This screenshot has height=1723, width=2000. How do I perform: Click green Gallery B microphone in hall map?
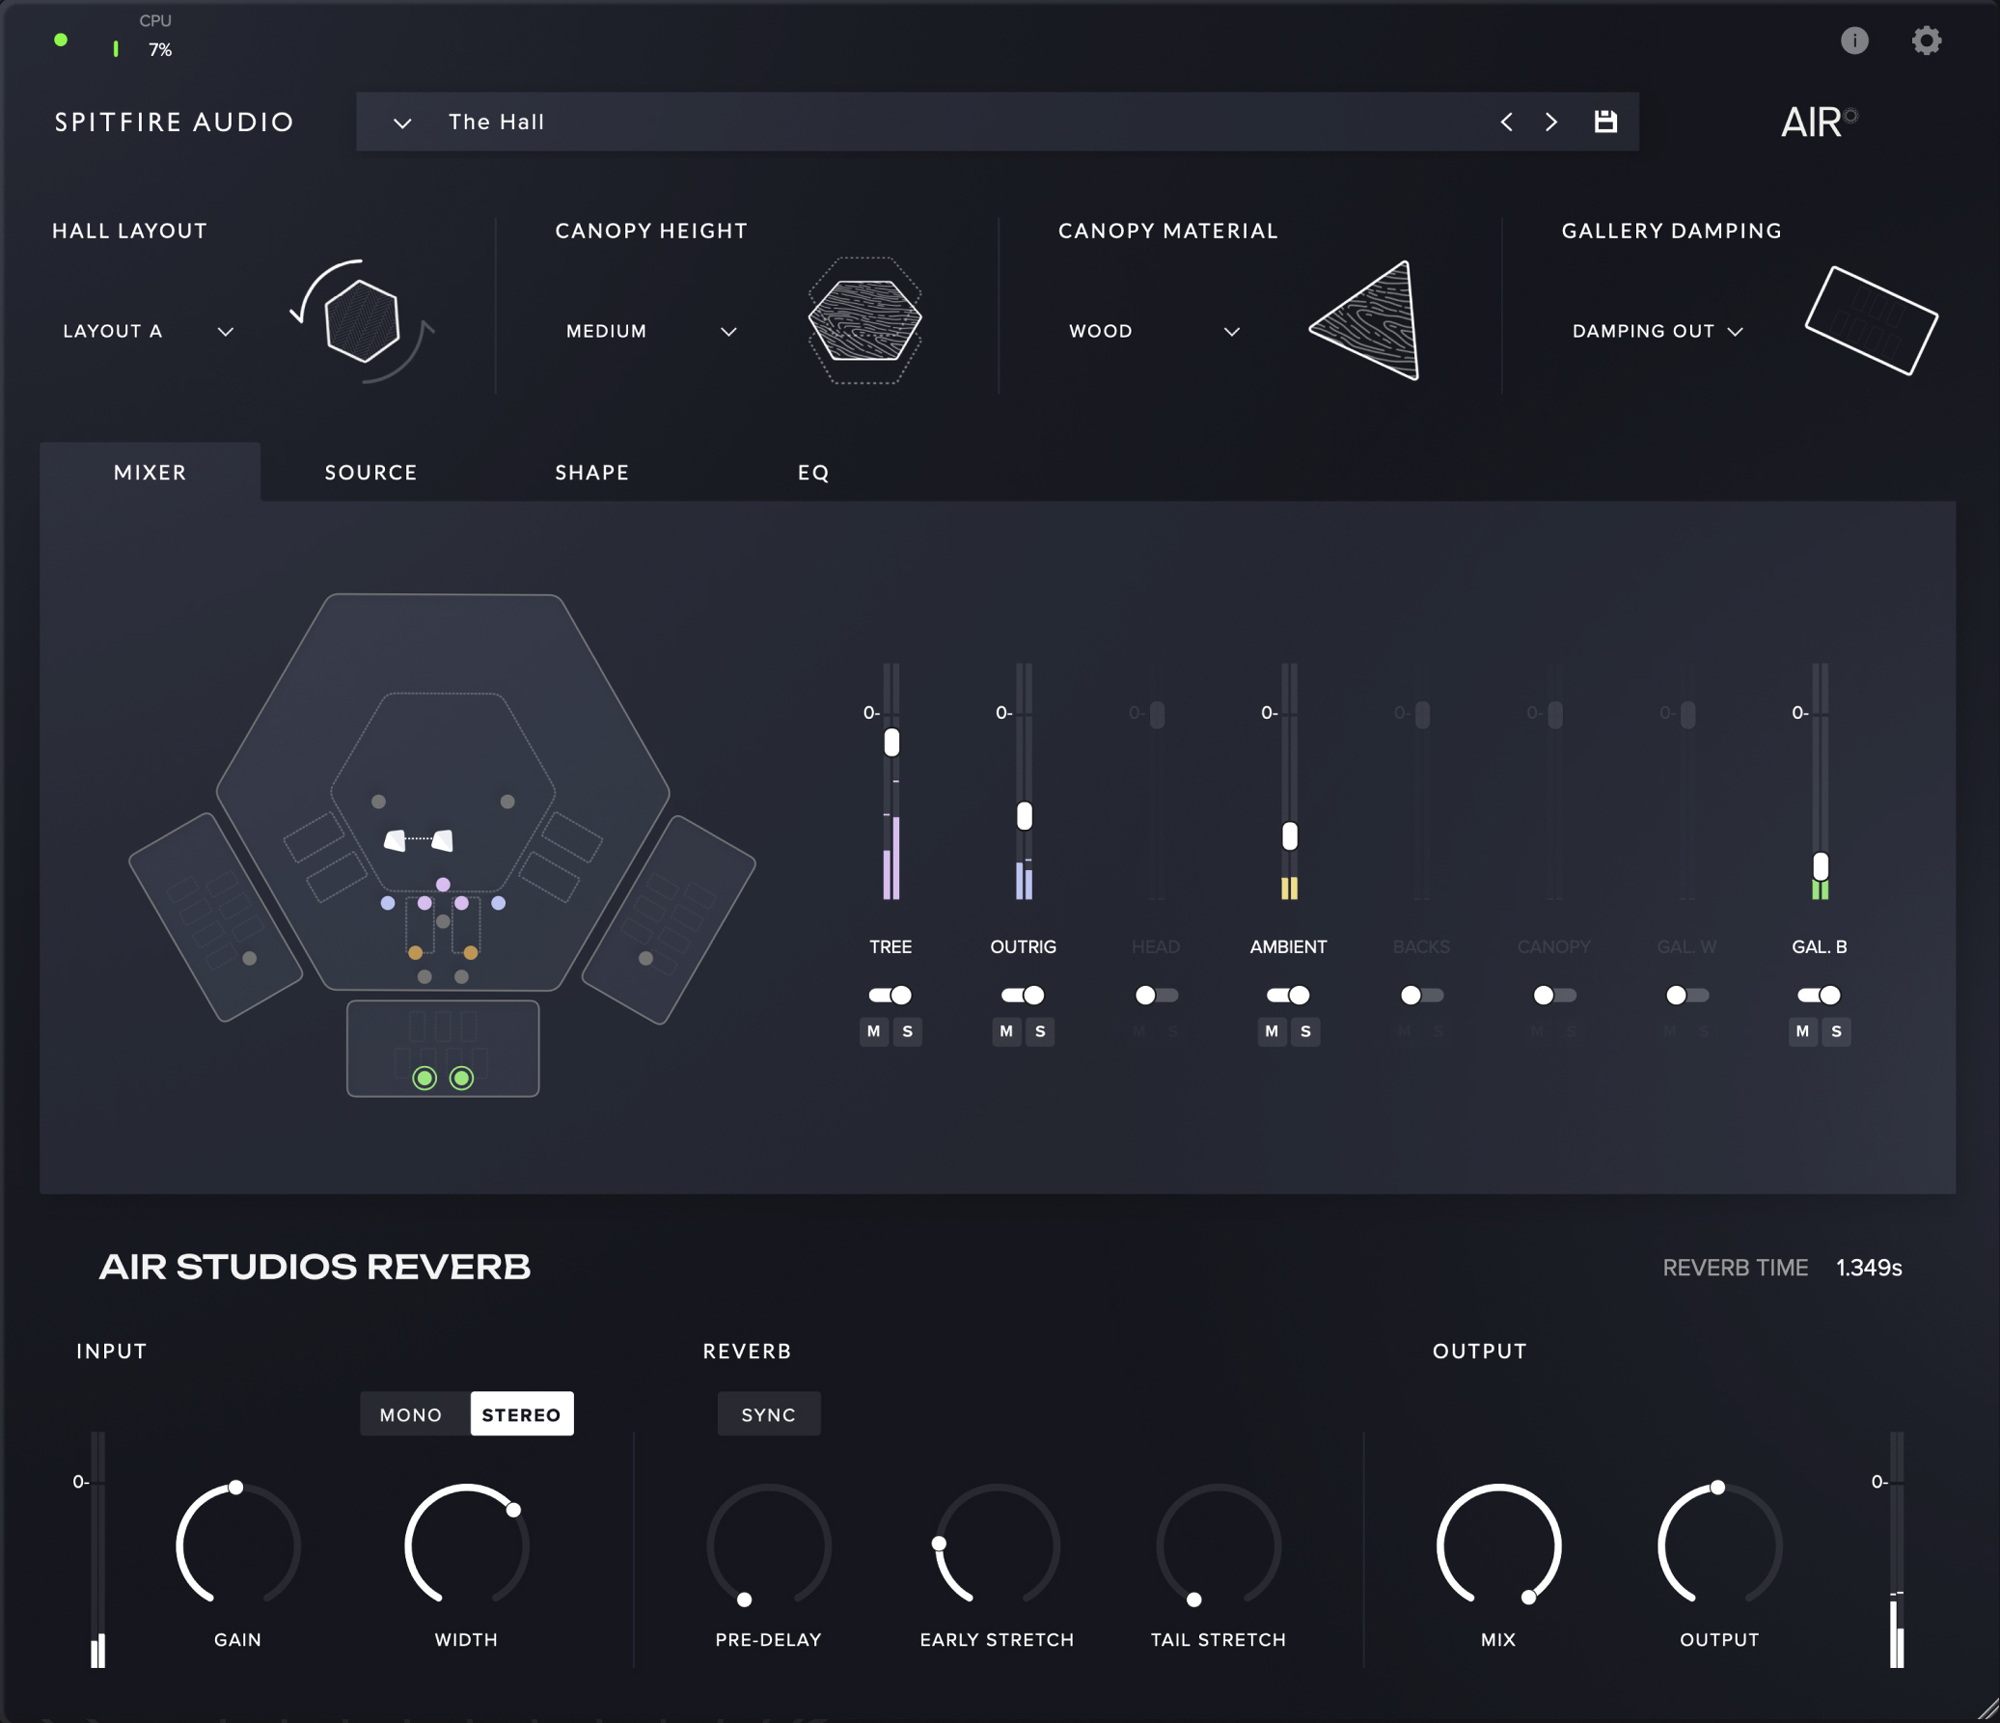click(x=425, y=1077)
